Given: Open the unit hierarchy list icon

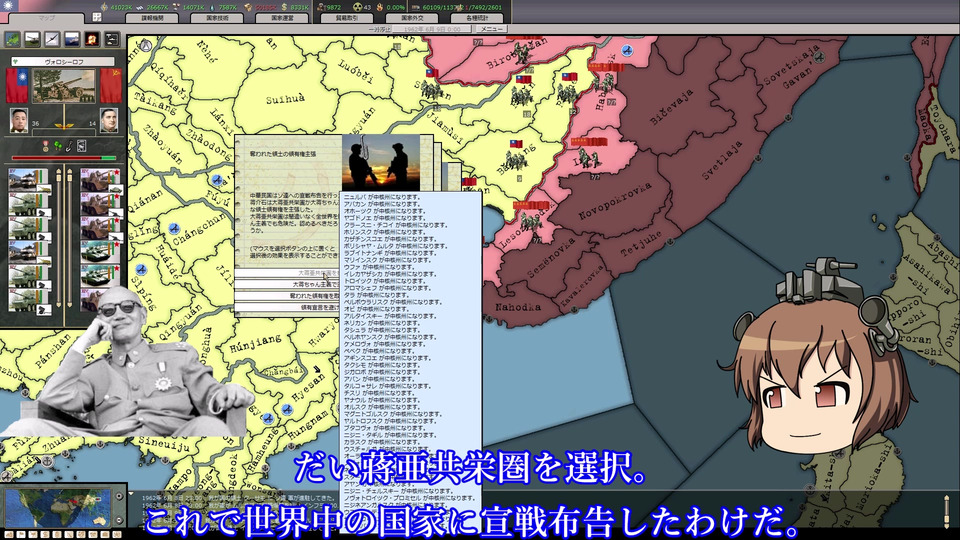Looking at the screenshot, I should pos(112,39).
